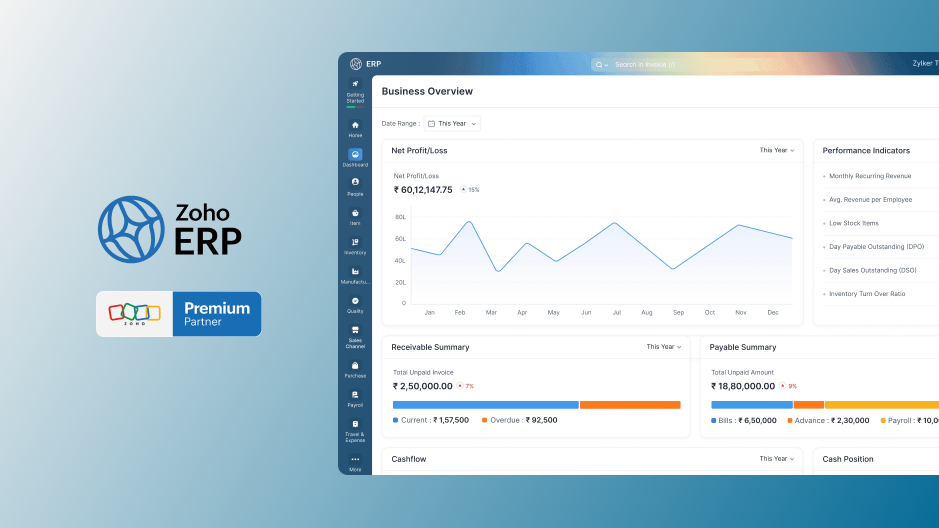Click the 7% receivable trend indicator

(x=465, y=386)
